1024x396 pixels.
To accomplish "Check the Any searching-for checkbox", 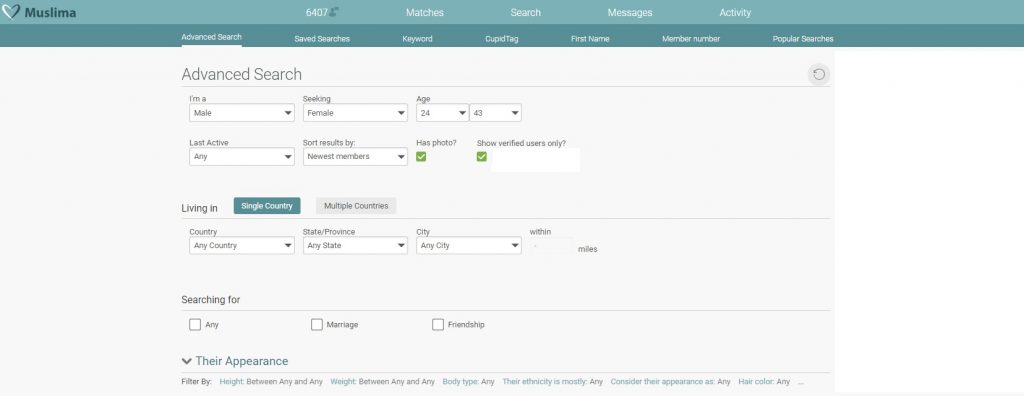I will [x=195, y=324].
